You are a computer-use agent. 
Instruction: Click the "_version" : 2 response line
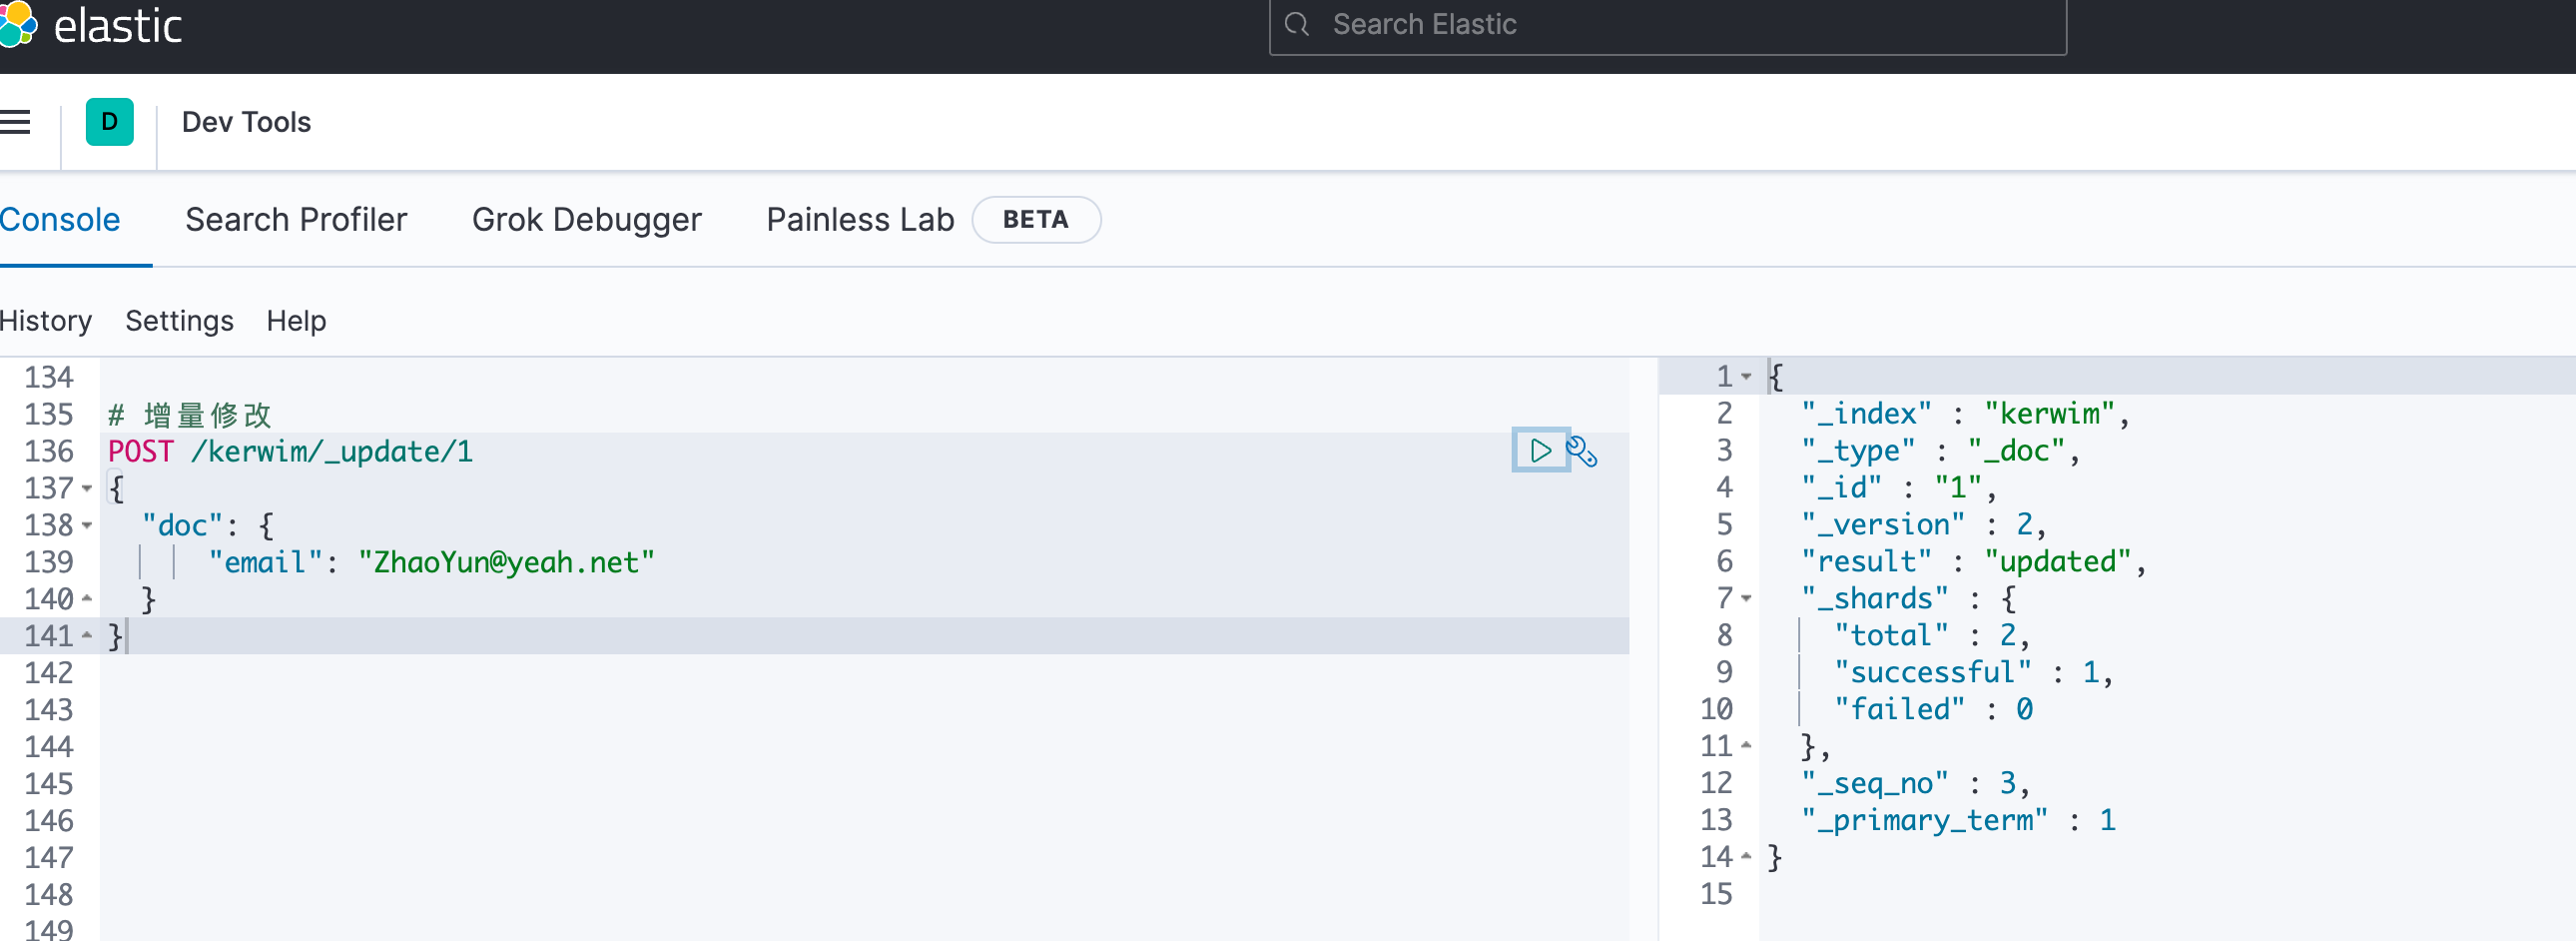[1924, 524]
